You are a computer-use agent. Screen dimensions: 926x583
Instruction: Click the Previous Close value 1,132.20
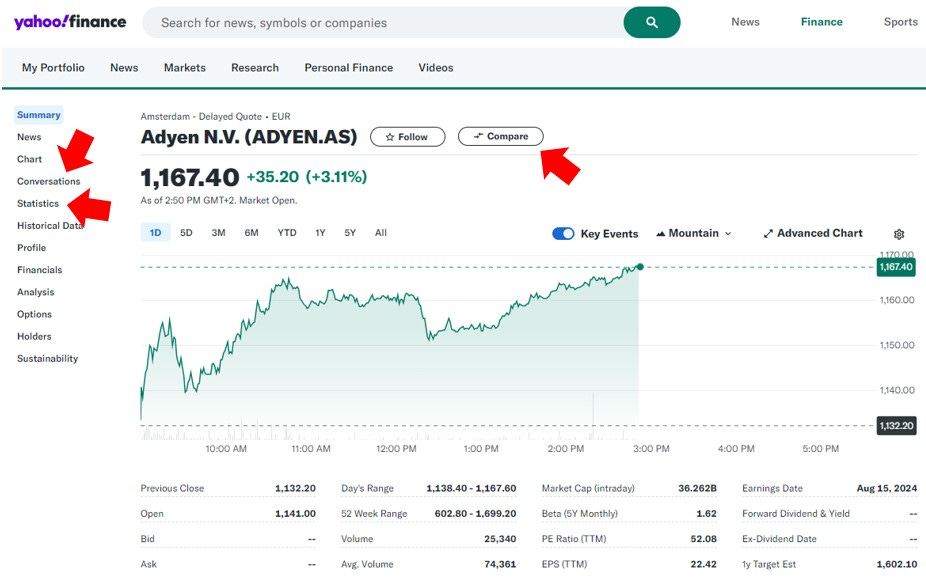pos(295,488)
